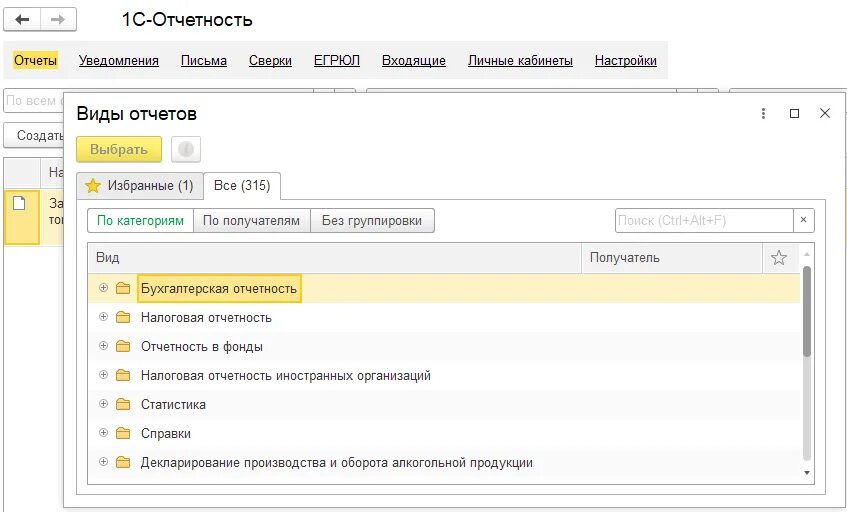This screenshot has width=847, height=512.
Task: Click the round info icon button next to Выбрать
Action: coord(186,149)
